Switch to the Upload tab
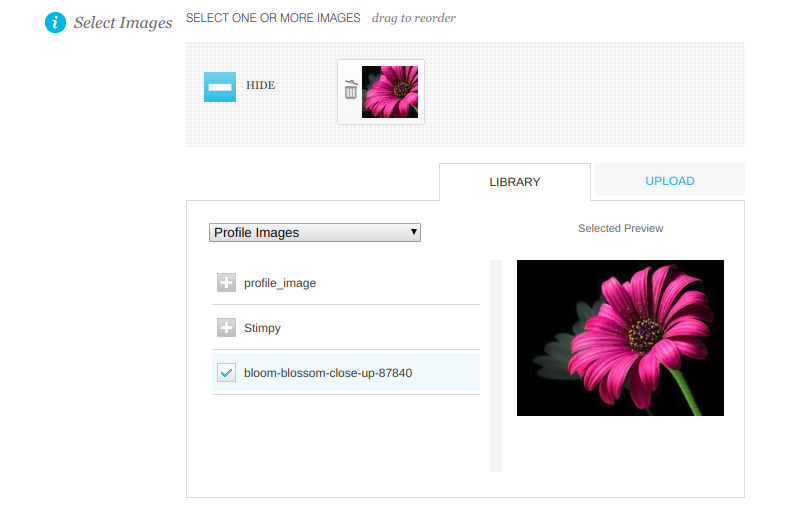The image size is (785, 510). [669, 181]
